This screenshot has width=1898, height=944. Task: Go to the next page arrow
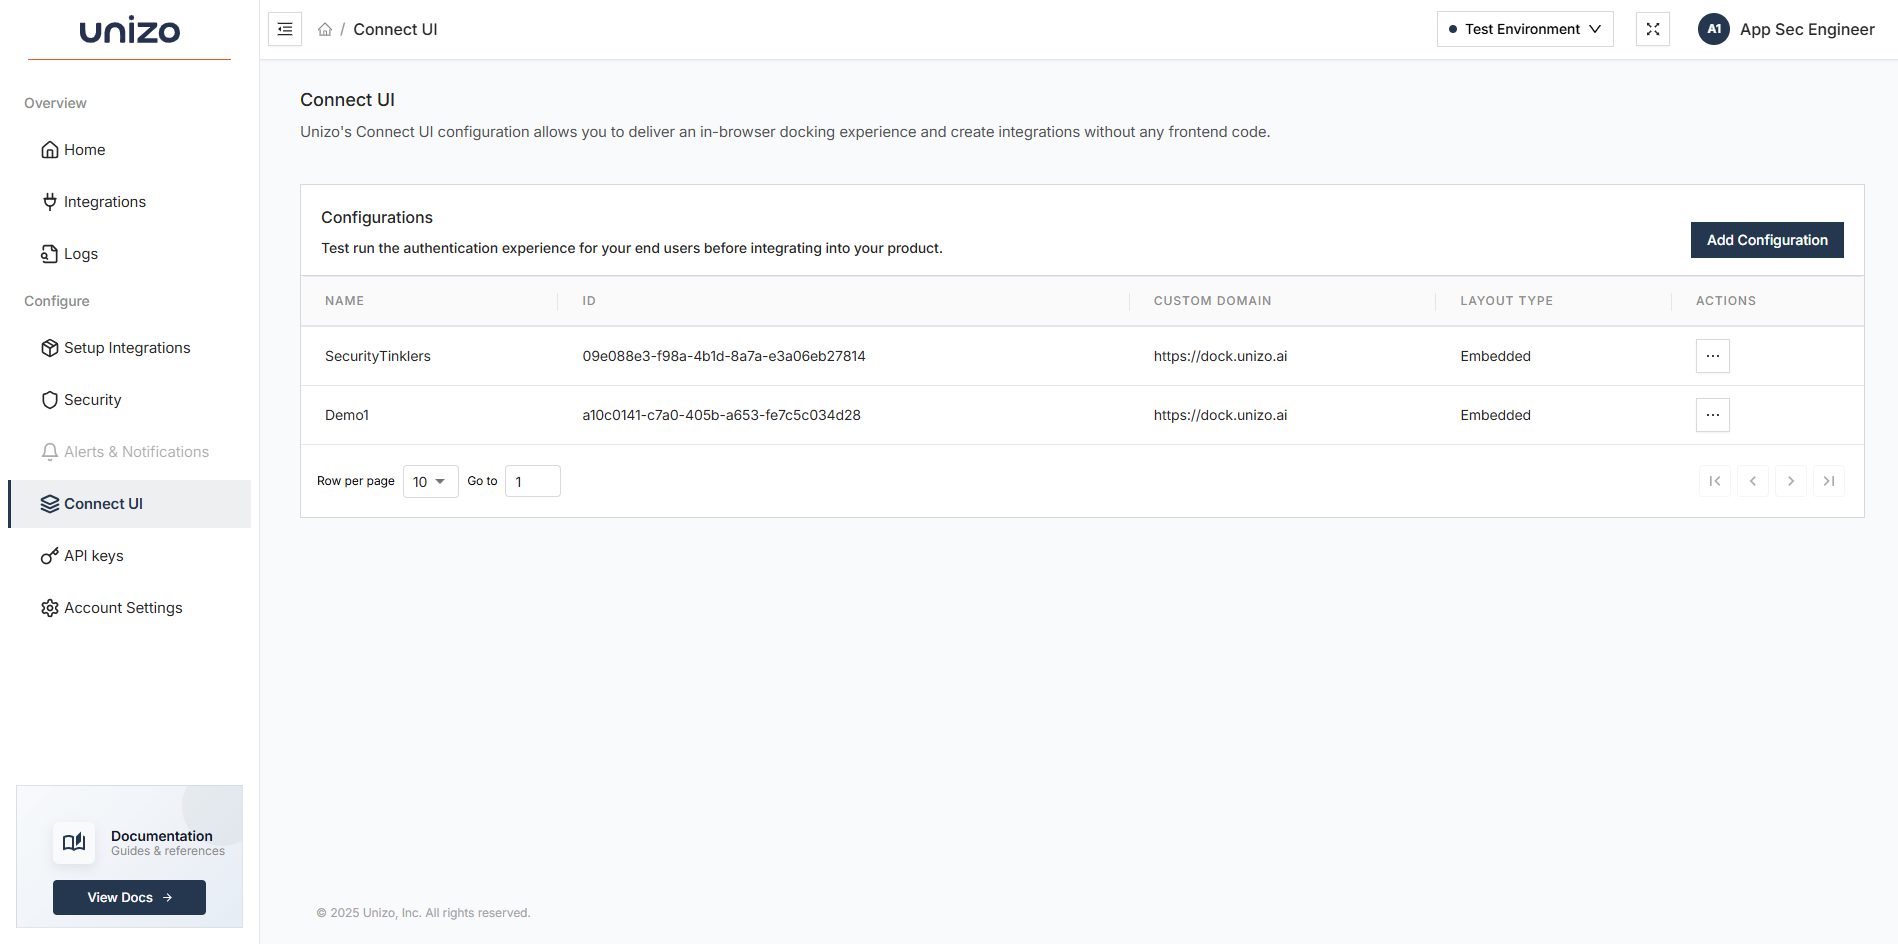click(1790, 481)
